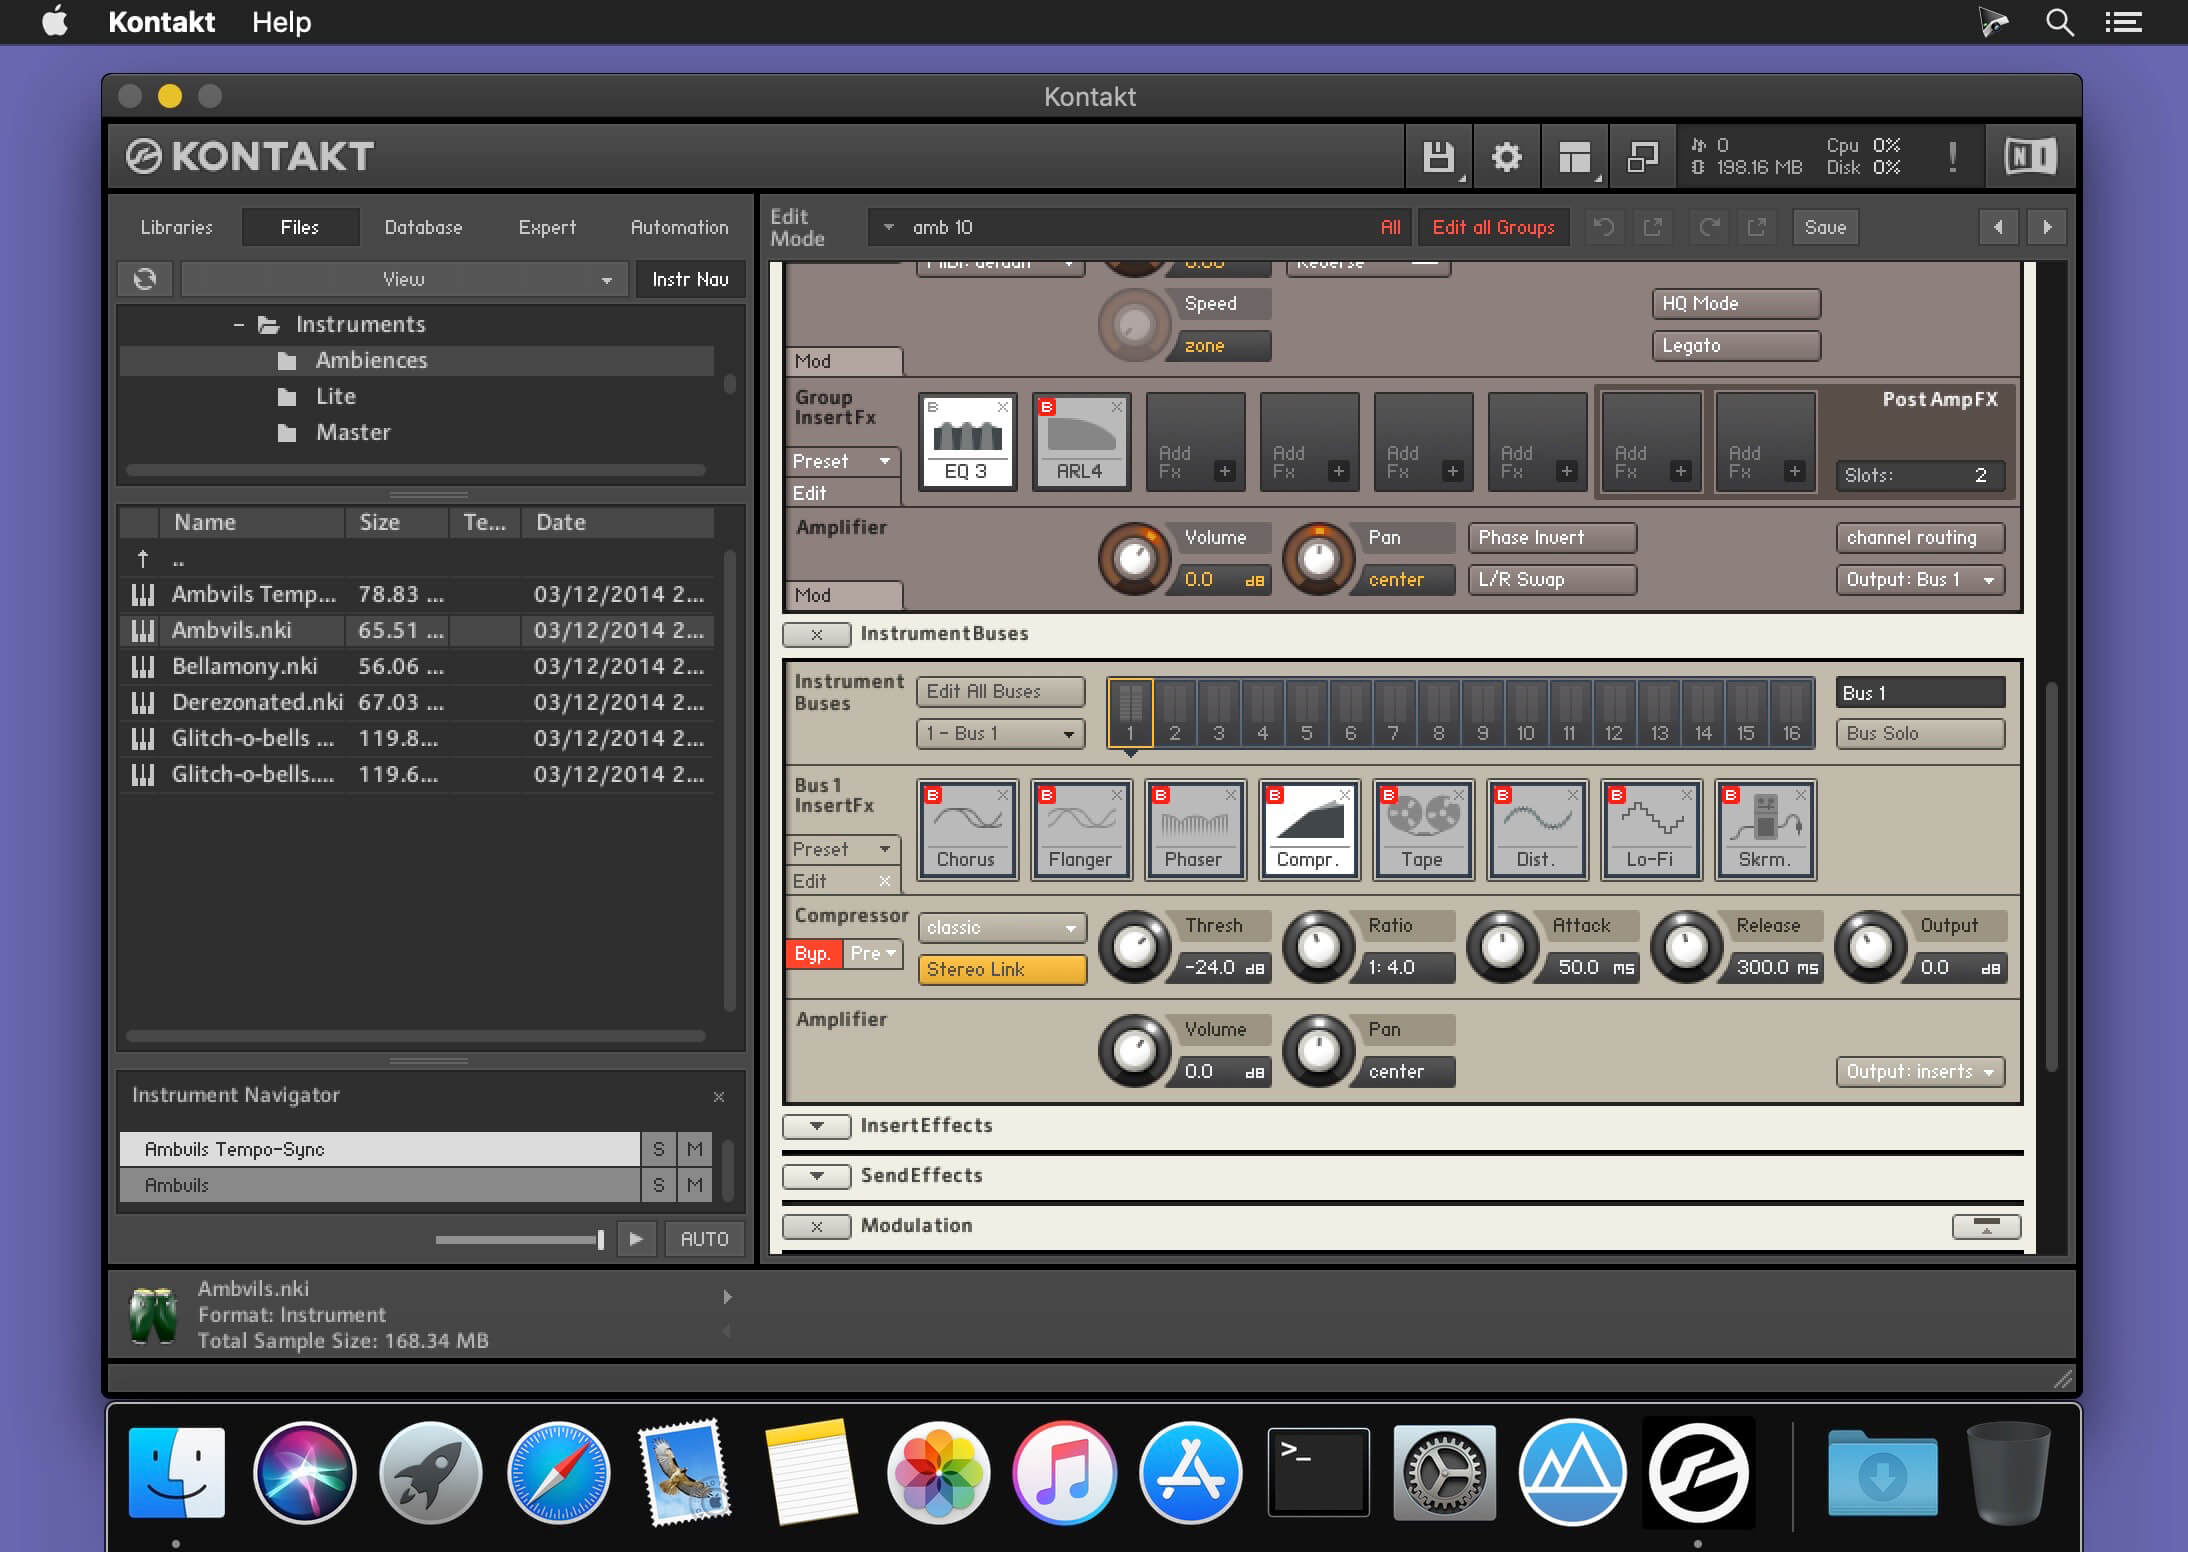Toggle the compressor Byp. bypass button

pyautogui.click(x=813, y=954)
